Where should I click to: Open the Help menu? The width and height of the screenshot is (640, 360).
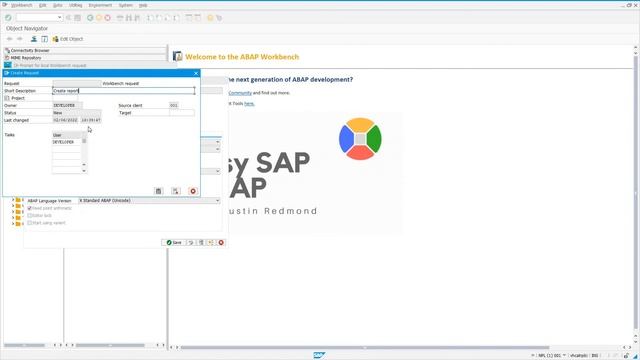(x=143, y=5)
